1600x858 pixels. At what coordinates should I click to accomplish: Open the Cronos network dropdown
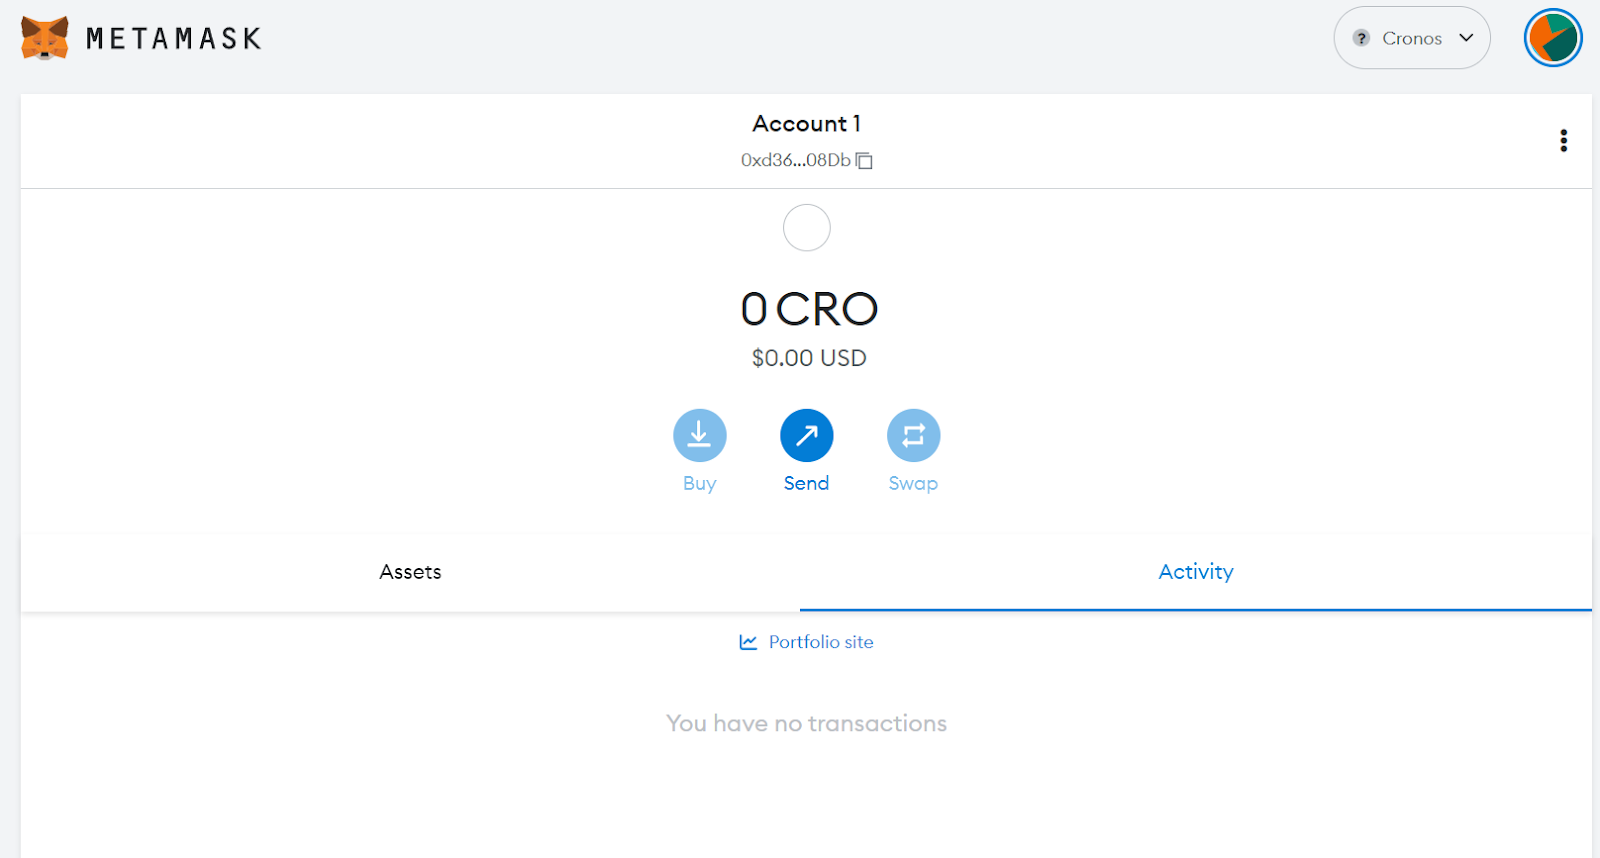click(x=1412, y=38)
